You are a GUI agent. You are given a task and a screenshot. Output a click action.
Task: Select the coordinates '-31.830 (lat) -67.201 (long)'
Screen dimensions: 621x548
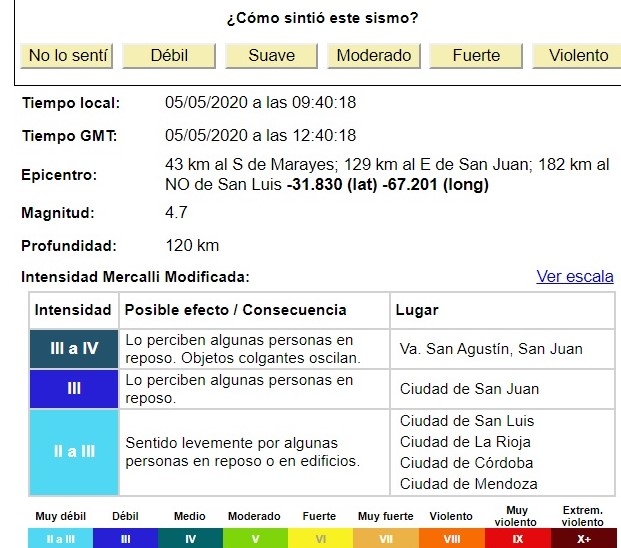[x=388, y=185]
